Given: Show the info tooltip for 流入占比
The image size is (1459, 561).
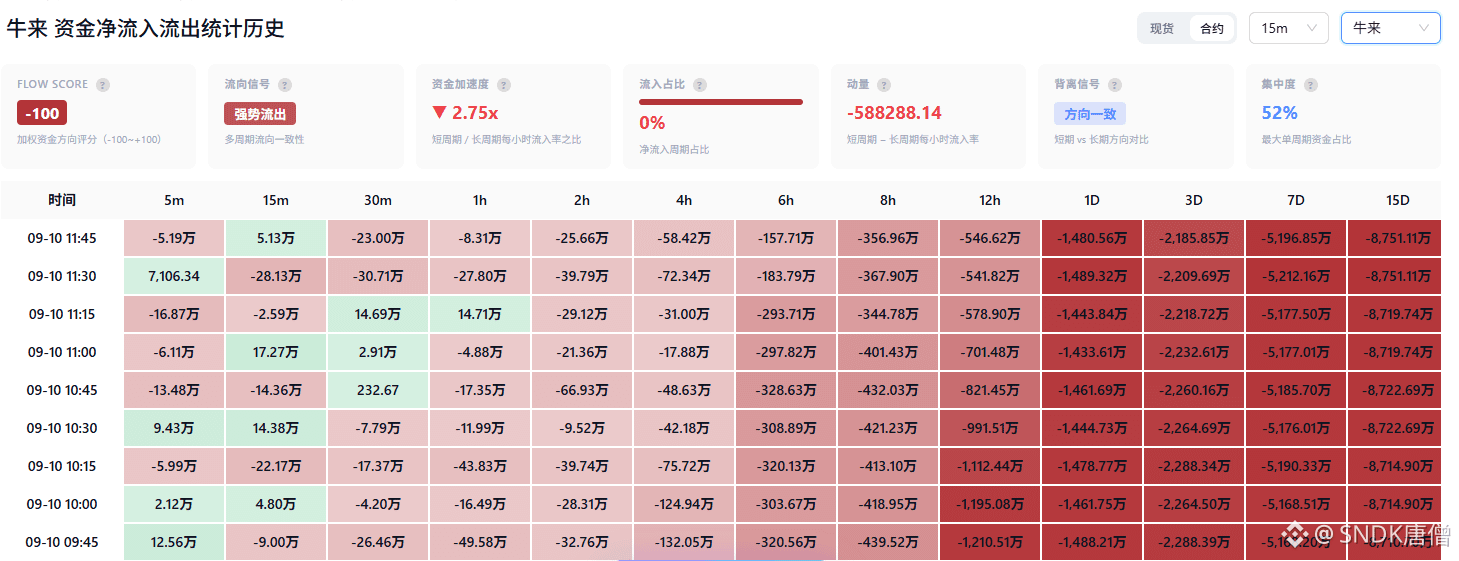Looking at the screenshot, I should click(700, 85).
